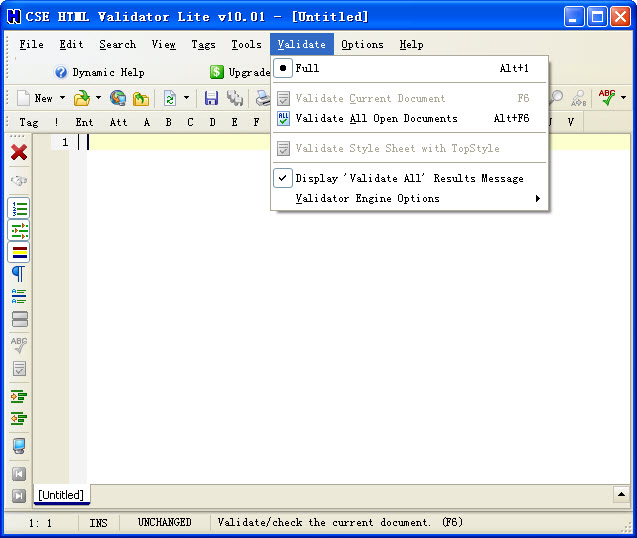Open a file with the folder icon
Image resolution: width=637 pixels, height=538 pixels.
pyautogui.click(x=82, y=98)
